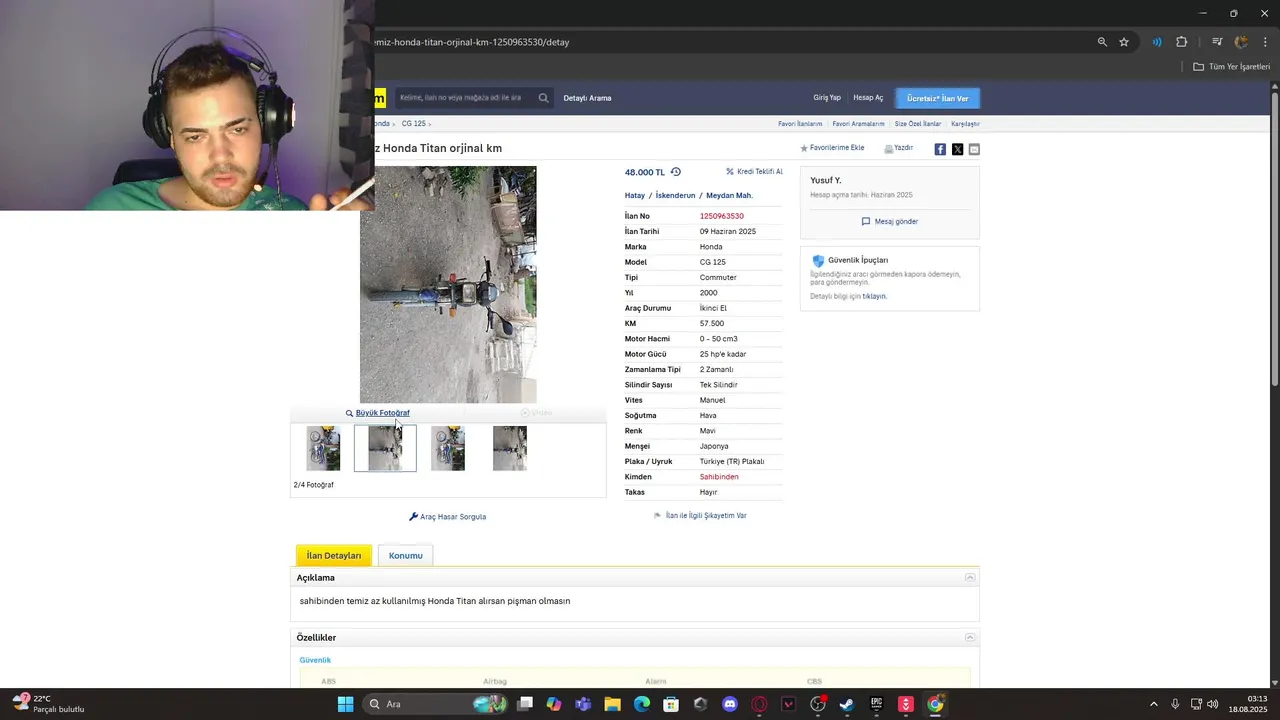Viewport: 1280px width, 720px height.
Task: Share listing via email icon
Action: 974,149
